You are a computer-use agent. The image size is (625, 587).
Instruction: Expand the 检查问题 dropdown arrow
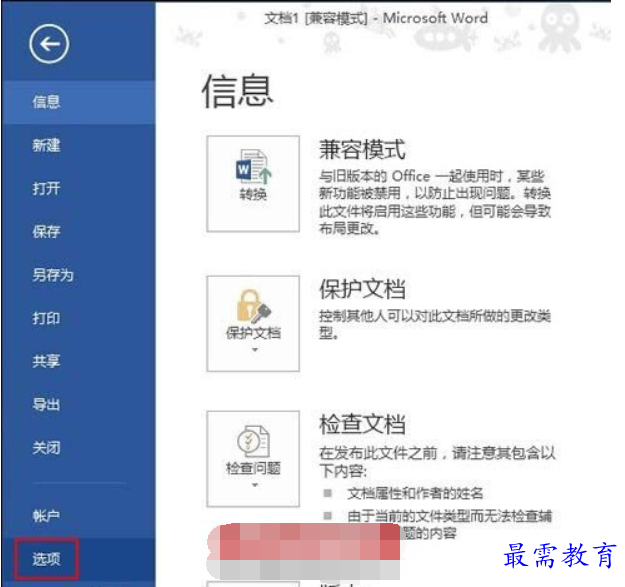coord(255,485)
